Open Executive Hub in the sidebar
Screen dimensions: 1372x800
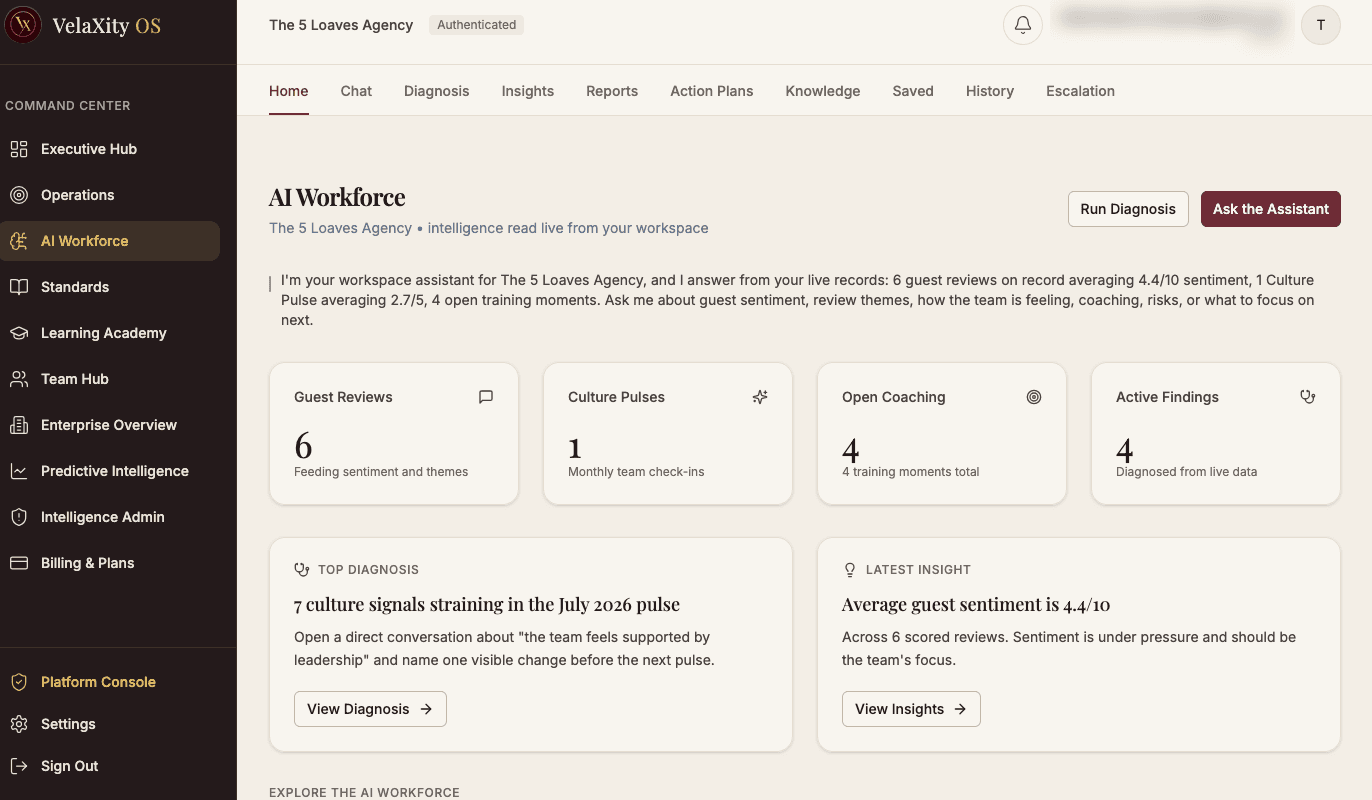(110, 149)
